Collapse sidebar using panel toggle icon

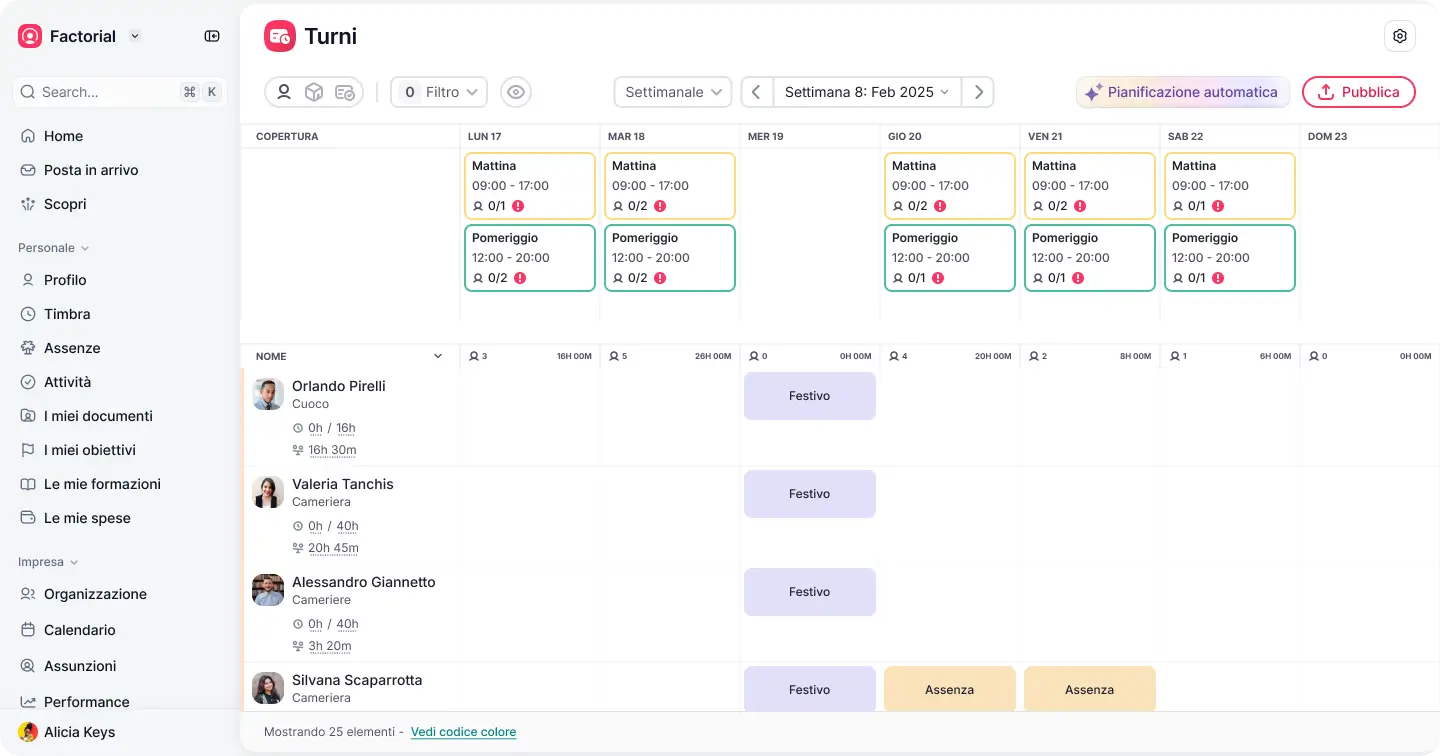212,36
